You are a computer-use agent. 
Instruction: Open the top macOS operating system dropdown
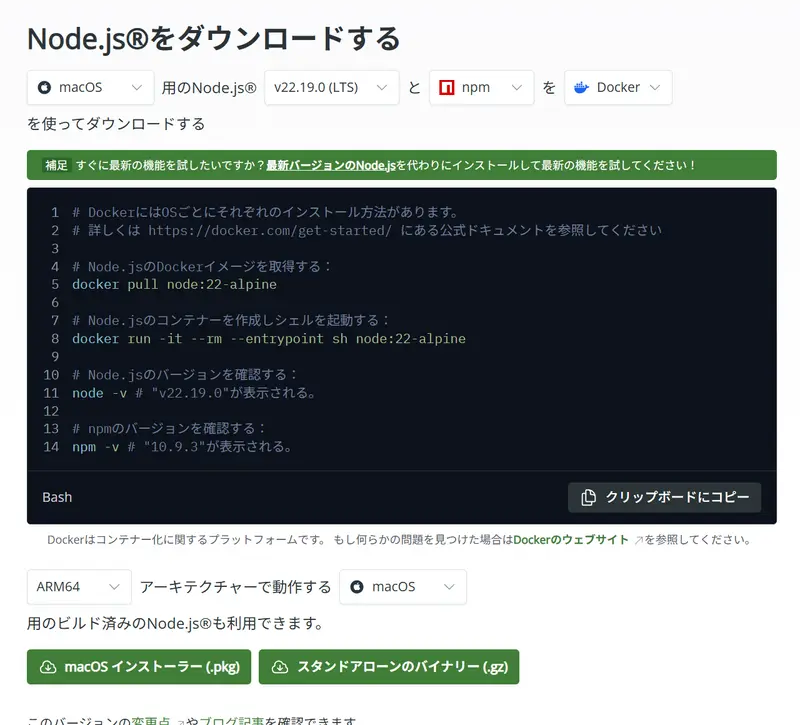tap(90, 88)
